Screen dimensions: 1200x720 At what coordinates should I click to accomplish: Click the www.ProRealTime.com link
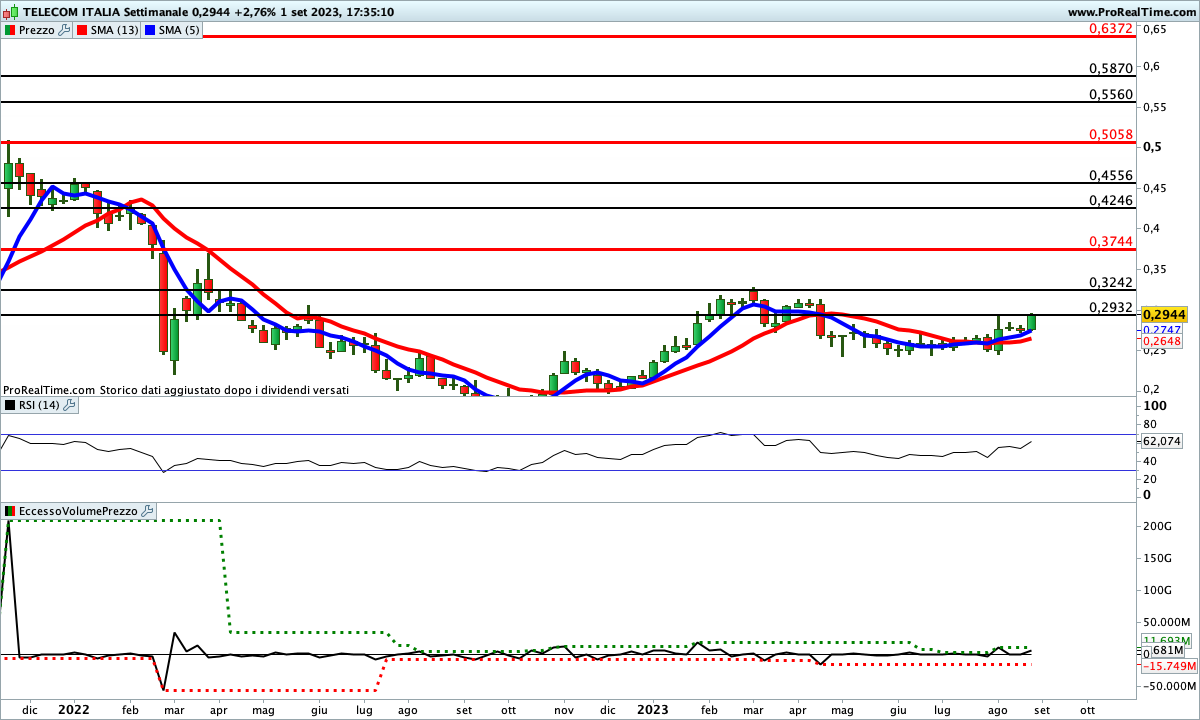click(1130, 12)
